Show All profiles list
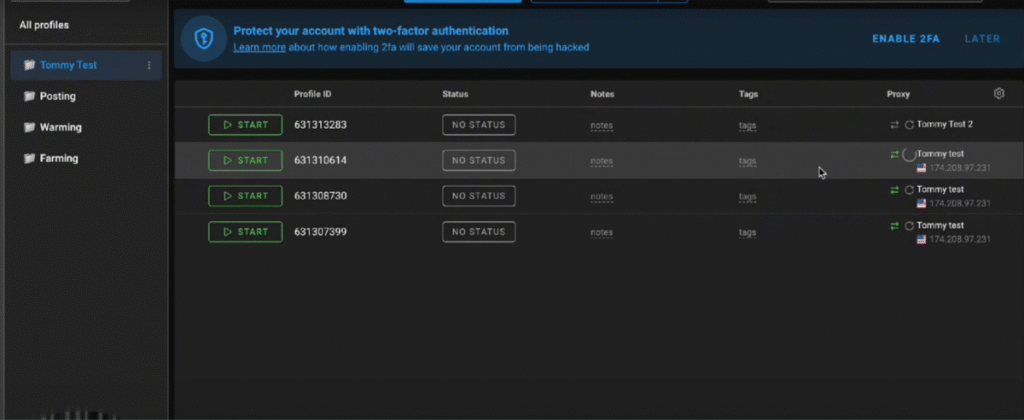1024x420 pixels. tap(44, 25)
